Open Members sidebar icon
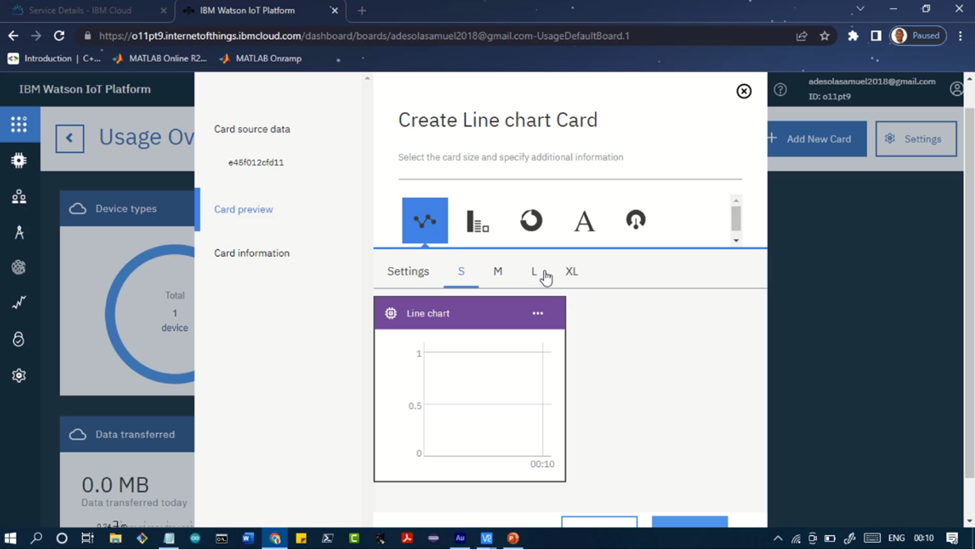Screen dimensions: 975x550 point(19,196)
